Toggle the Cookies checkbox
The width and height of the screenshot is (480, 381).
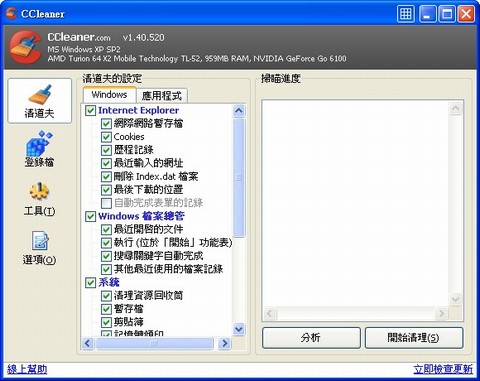(x=106, y=137)
